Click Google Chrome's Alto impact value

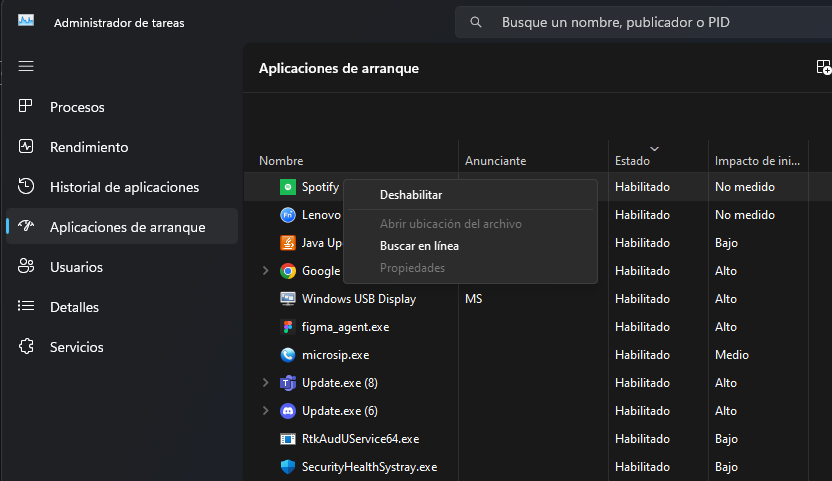click(x=725, y=271)
